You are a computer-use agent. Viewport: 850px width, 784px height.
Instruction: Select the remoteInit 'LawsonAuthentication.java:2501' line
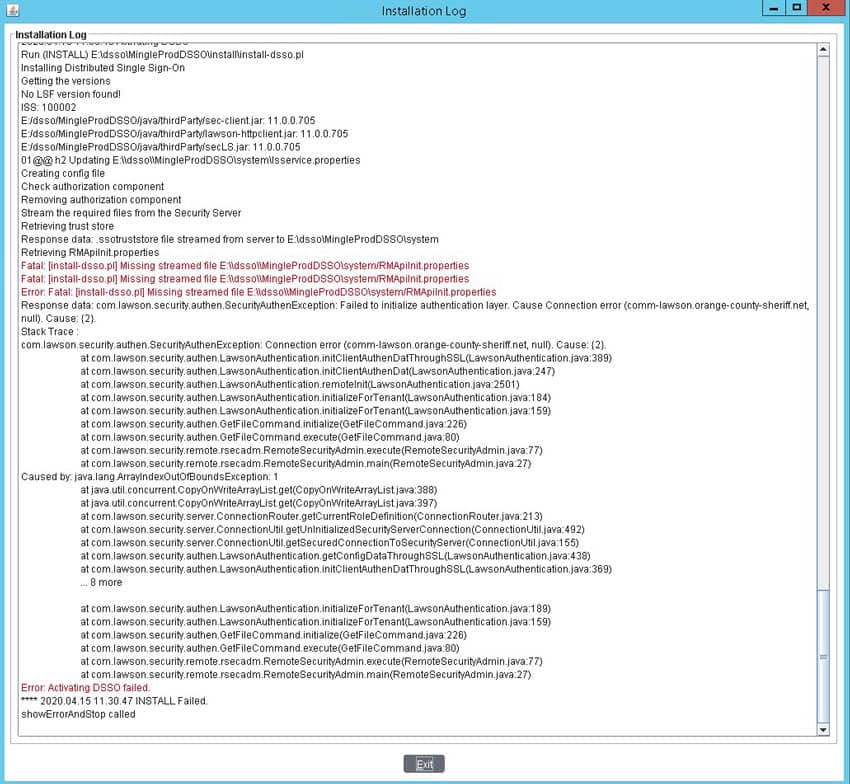[300, 384]
